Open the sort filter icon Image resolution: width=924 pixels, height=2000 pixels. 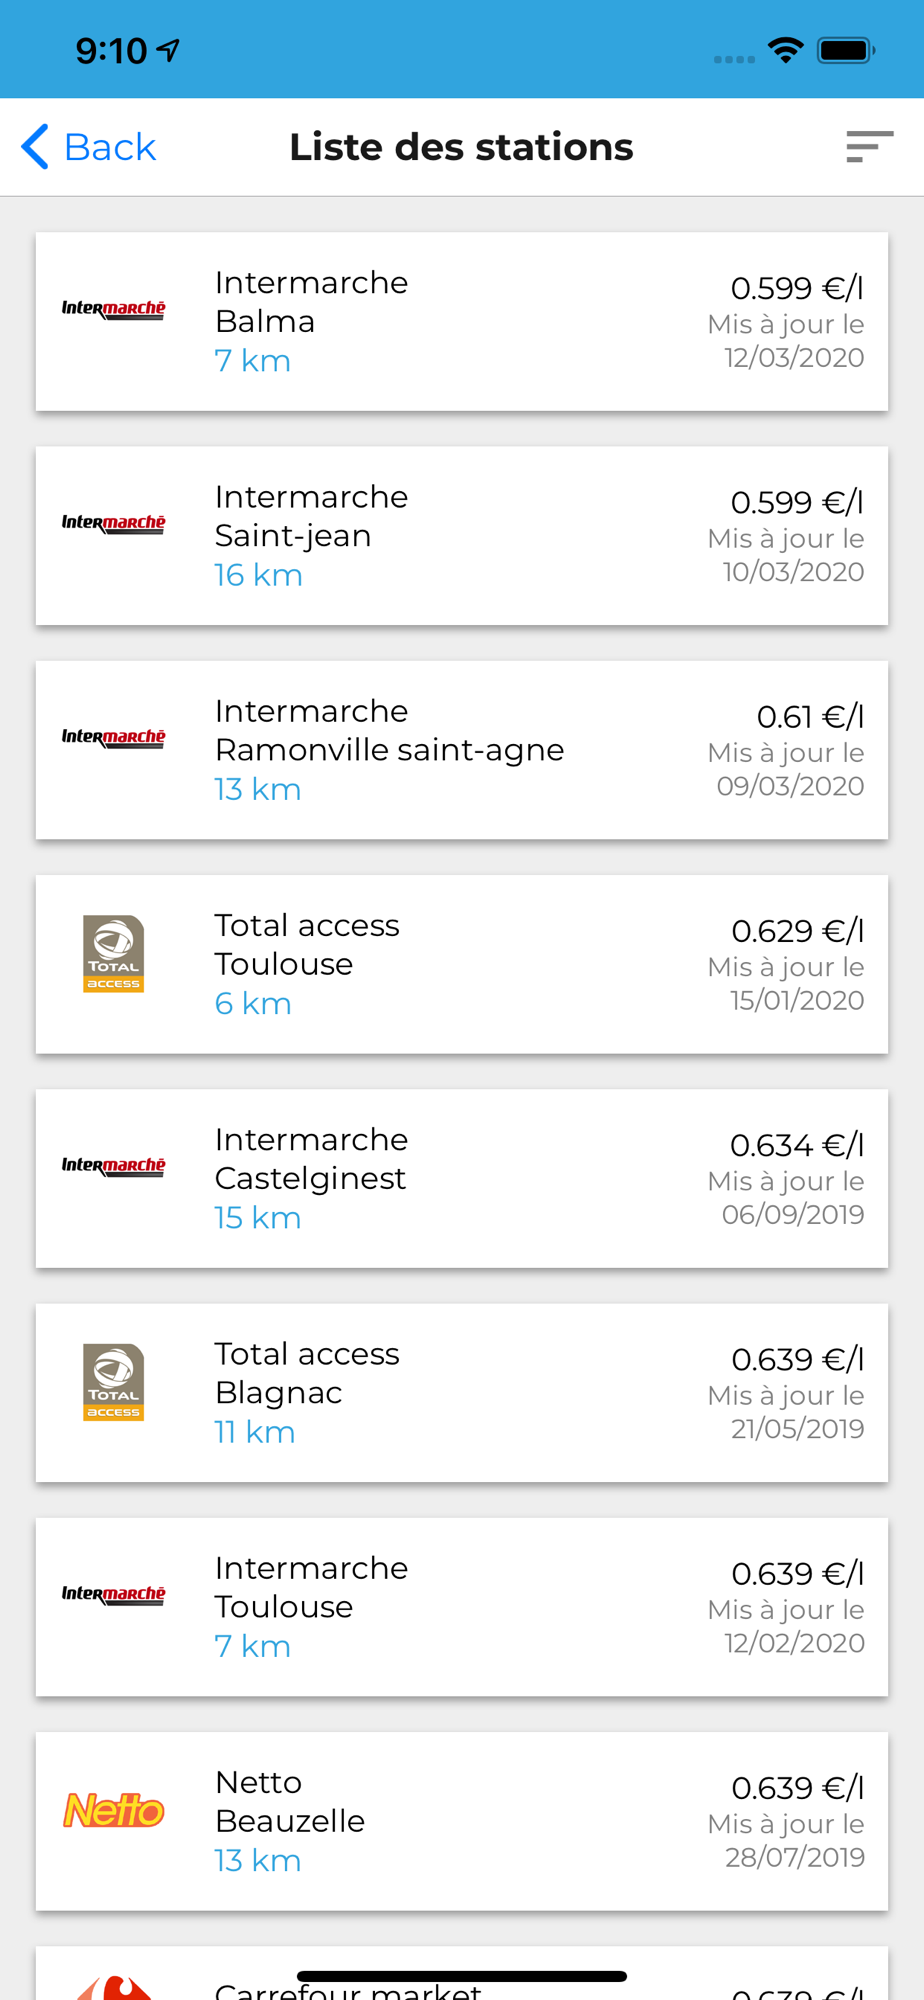(x=869, y=147)
